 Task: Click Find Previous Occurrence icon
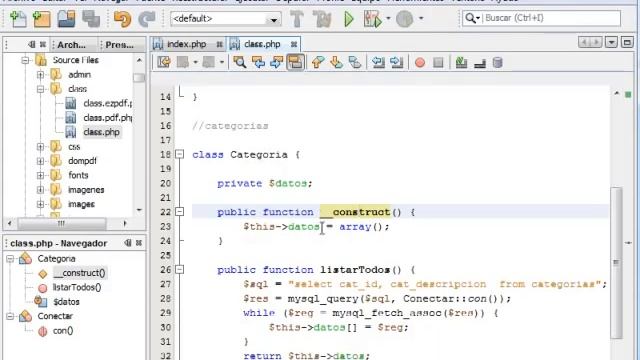[x=258, y=62]
